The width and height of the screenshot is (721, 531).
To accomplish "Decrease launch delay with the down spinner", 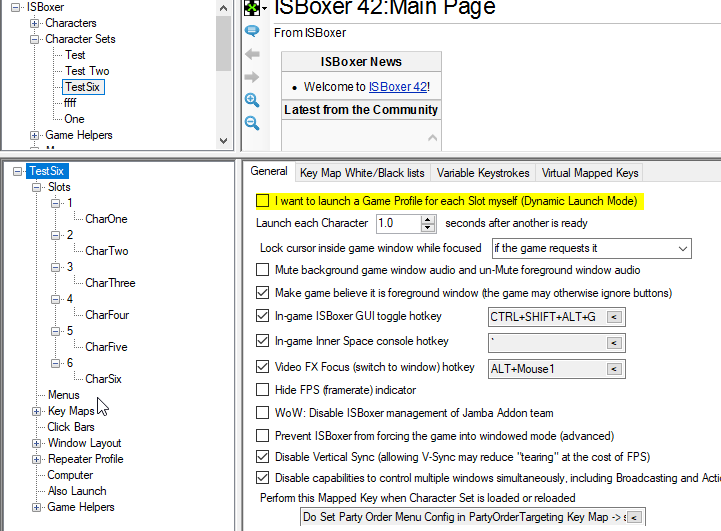I will 428,228.
